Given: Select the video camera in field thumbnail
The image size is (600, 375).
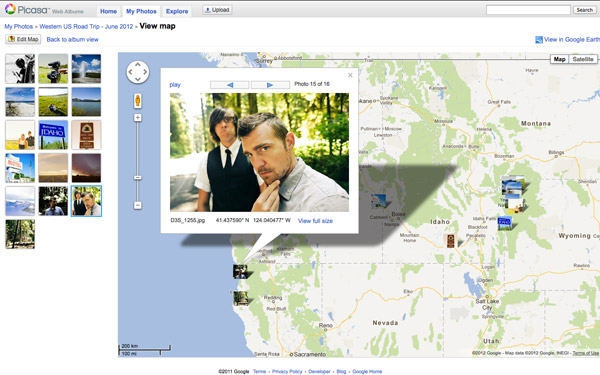Looking at the screenshot, I should (x=53, y=69).
